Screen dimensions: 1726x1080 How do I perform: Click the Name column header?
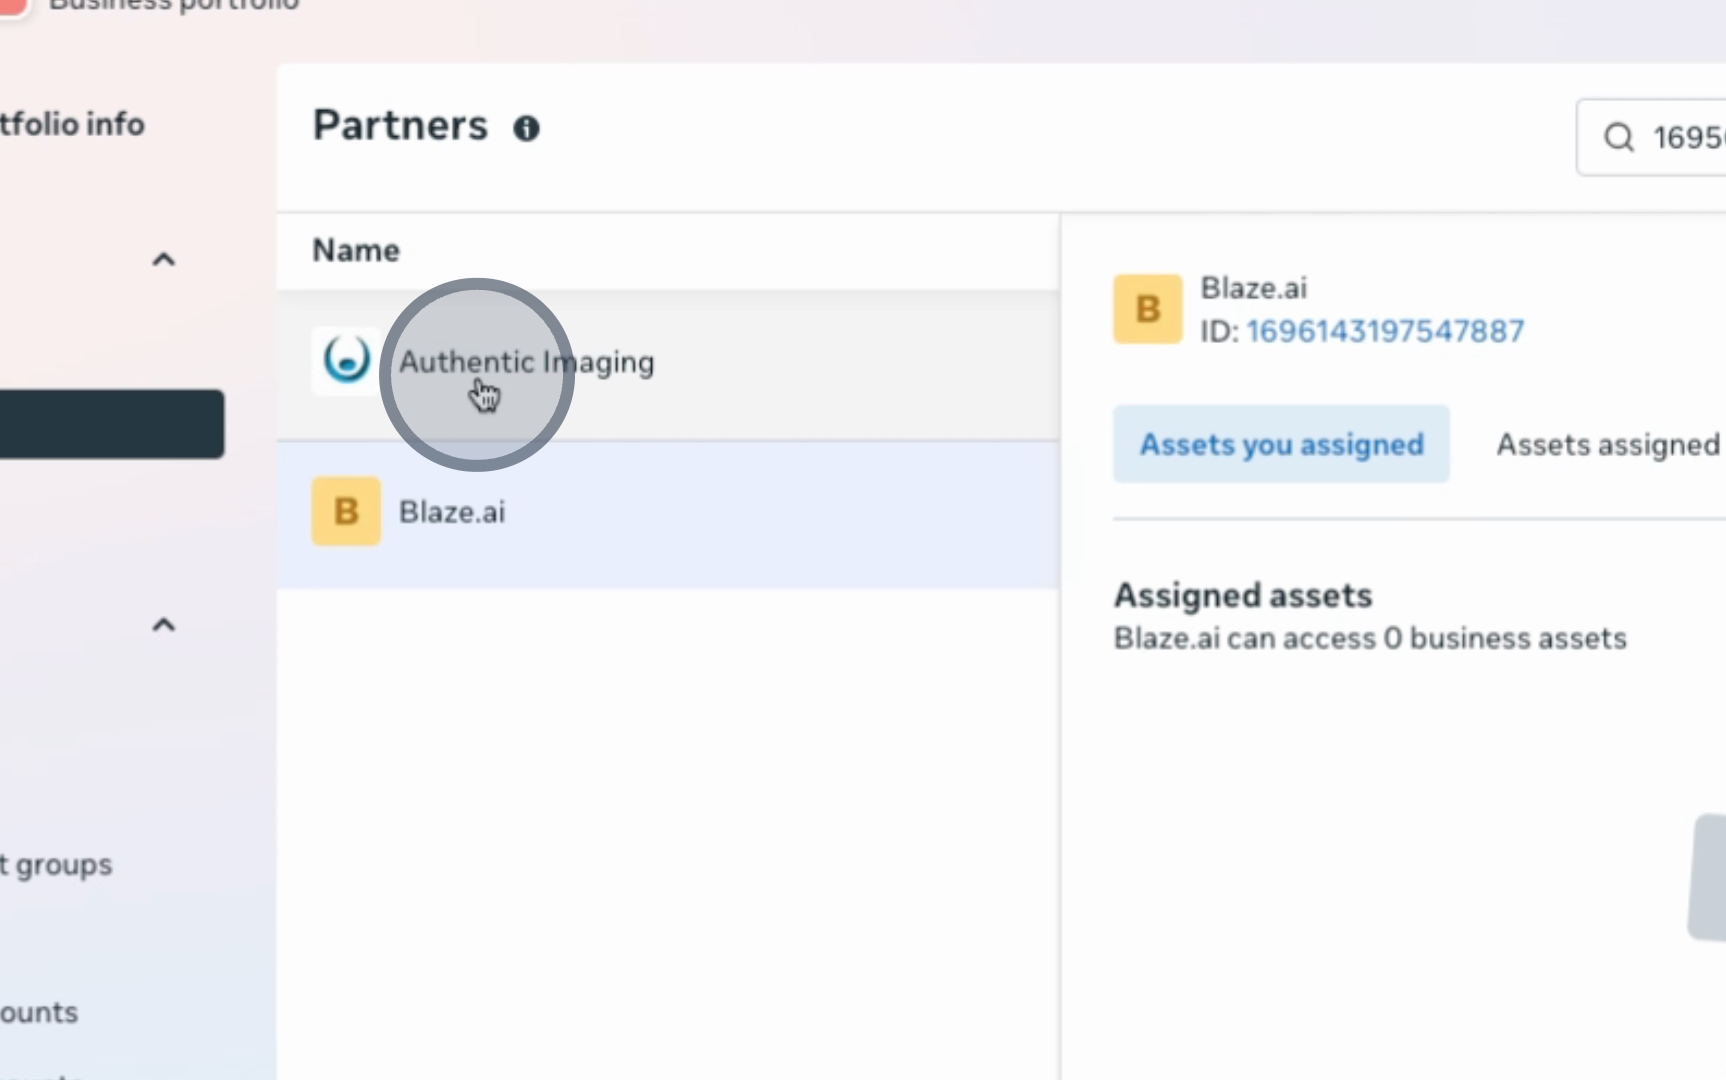coord(356,250)
